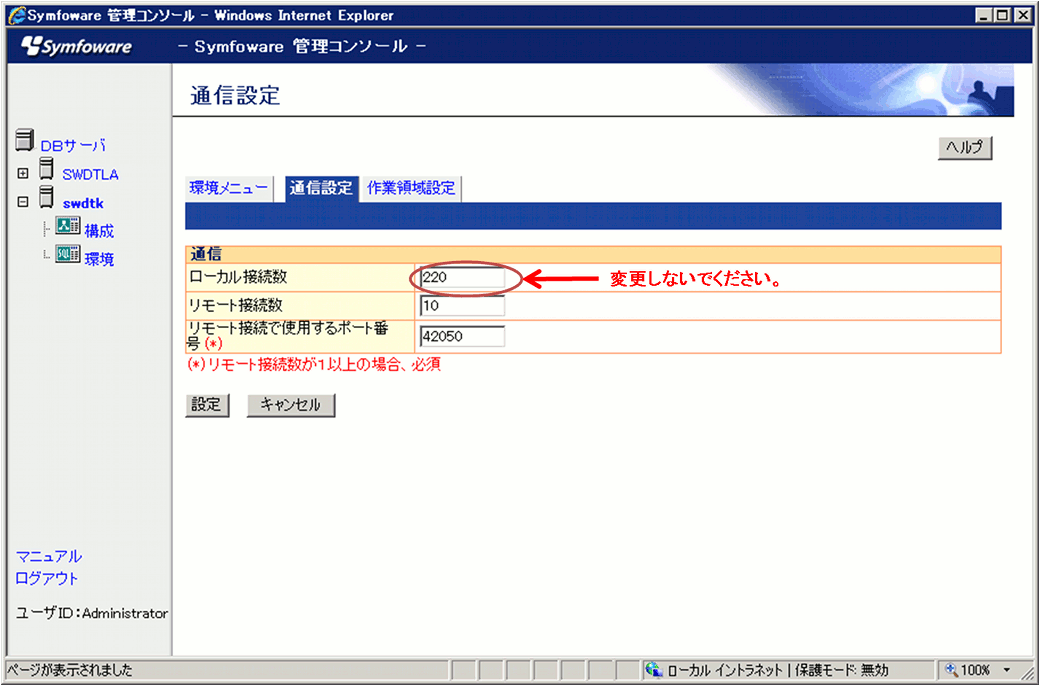Click the 構成 configuration icon
This screenshot has height=686, width=1040.
click(x=68, y=226)
